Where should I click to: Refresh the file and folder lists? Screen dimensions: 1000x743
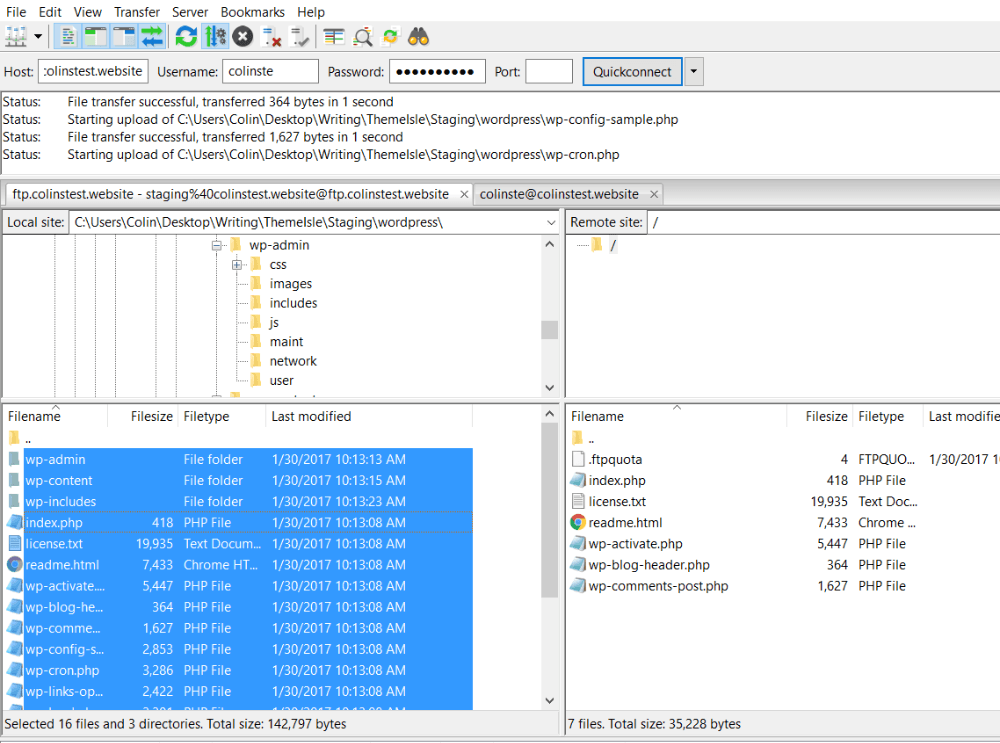(185, 36)
